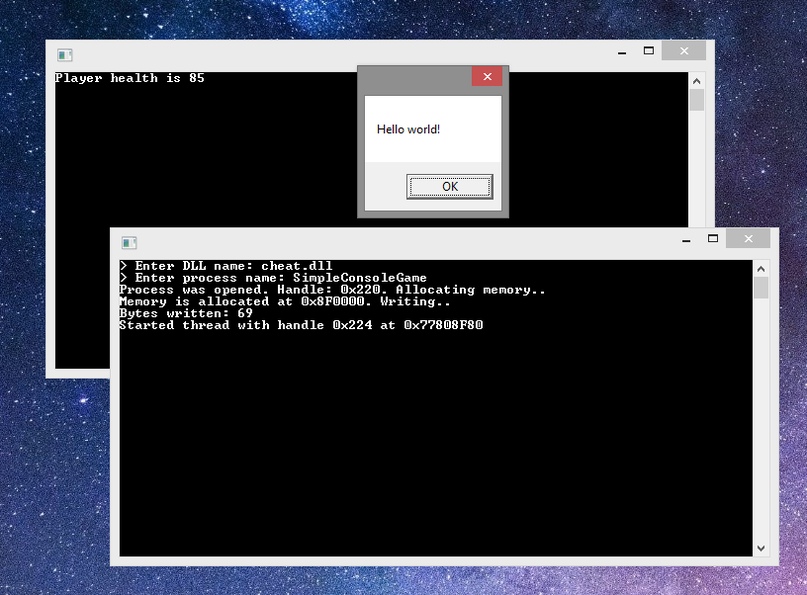Screen dimensions: 807x595
Task: Close the Hello world message box
Action: pos(487,77)
